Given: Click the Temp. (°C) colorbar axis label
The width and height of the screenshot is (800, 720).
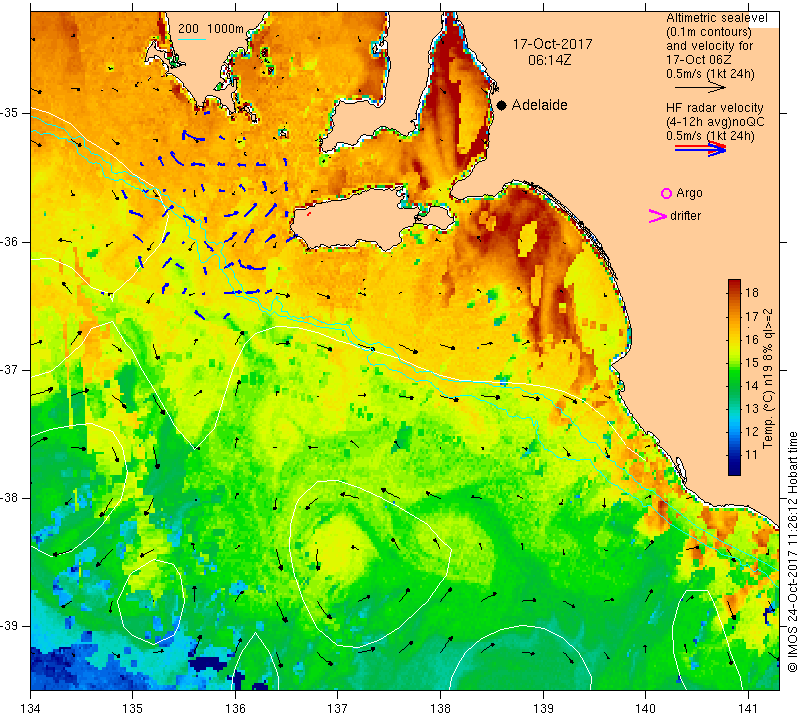Looking at the screenshot, I should [768, 379].
